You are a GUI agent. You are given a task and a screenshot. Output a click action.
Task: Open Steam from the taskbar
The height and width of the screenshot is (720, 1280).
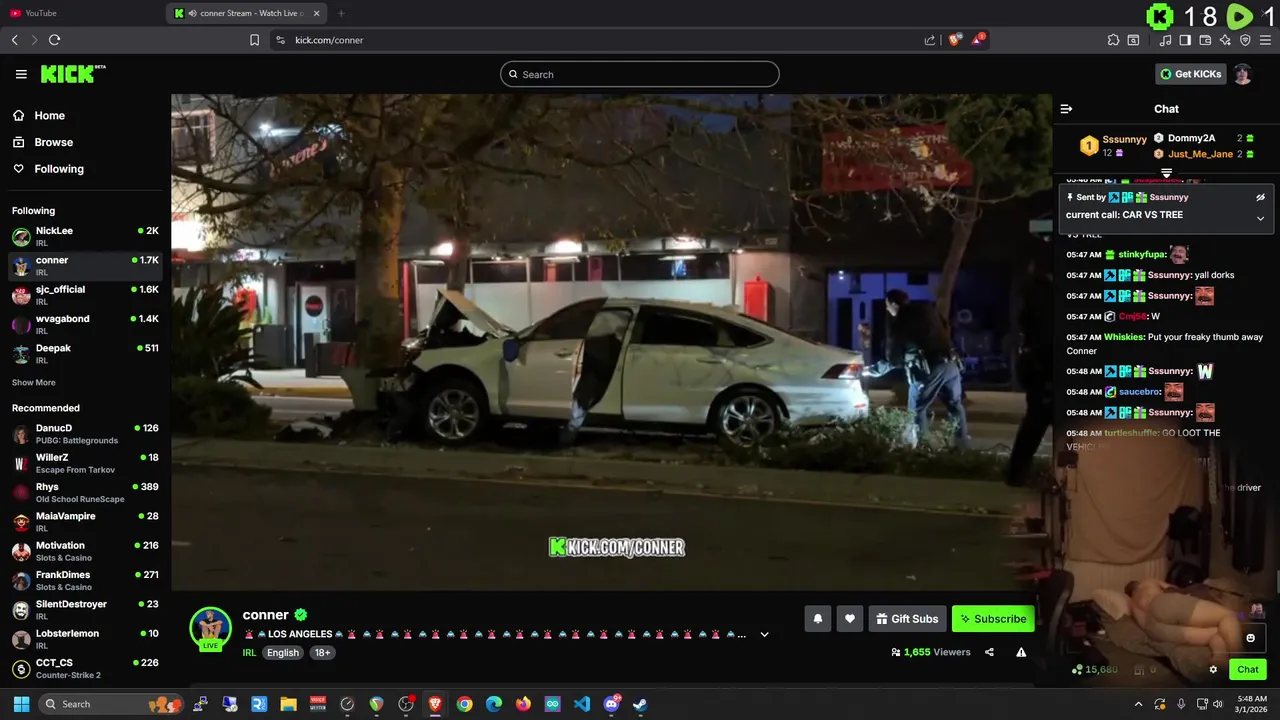coord(640,704)
